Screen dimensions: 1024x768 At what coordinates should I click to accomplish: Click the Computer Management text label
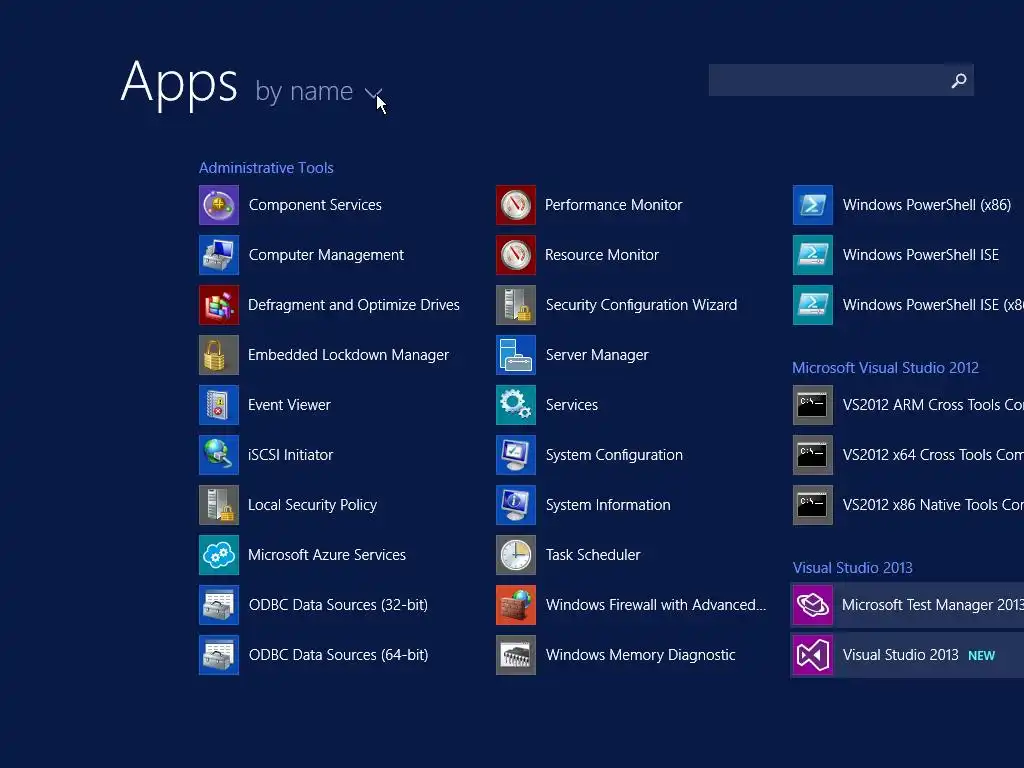pyautogui.click(x=326, y=255)
